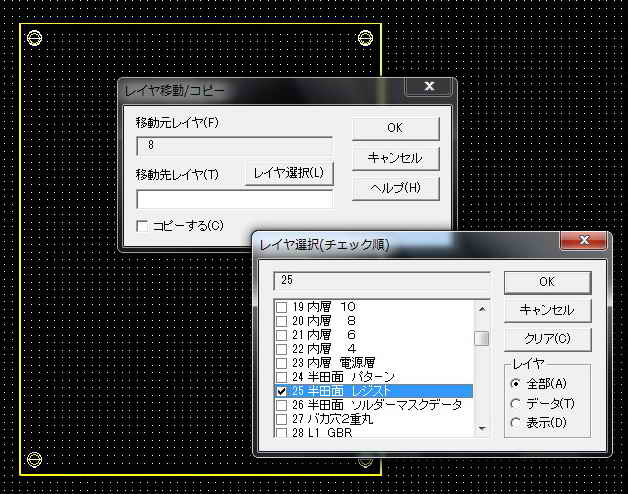
Task: Click the layer list scrollbar thumb
Action: 482,338
